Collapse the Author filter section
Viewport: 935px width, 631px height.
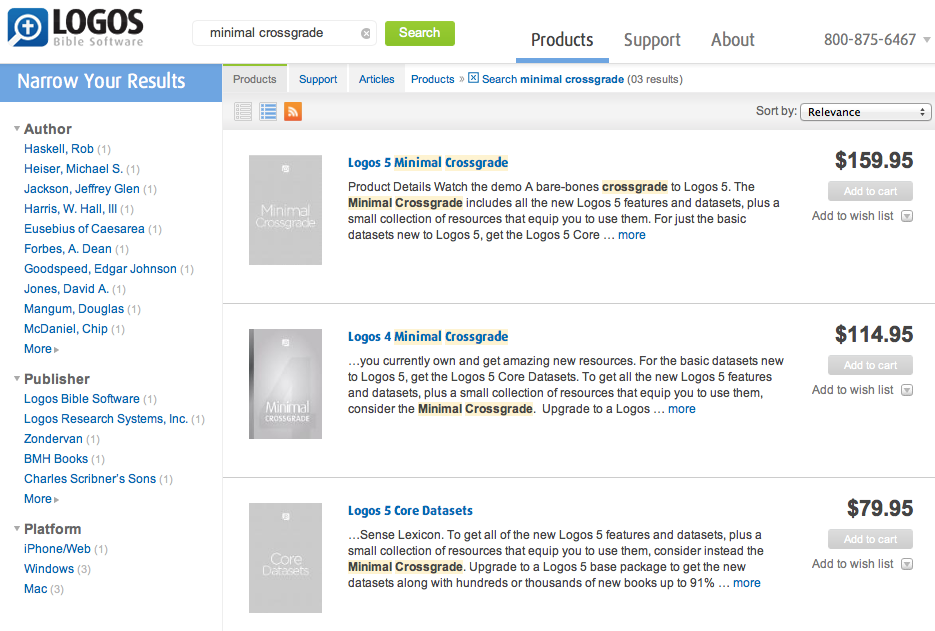pyautogui.click(x=17, y=128)
